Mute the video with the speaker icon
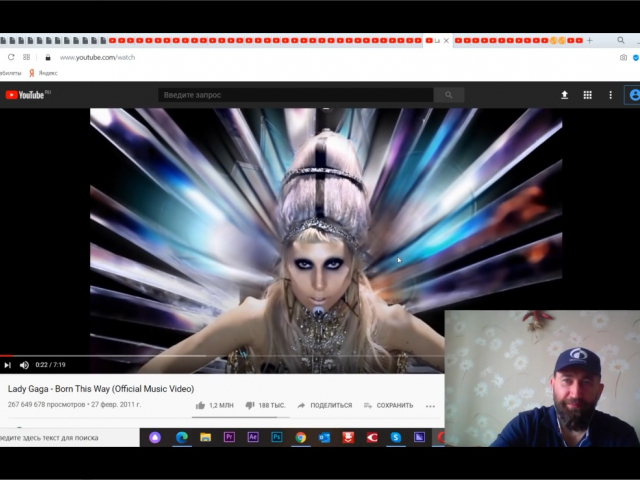 click(x=24, y=365)
